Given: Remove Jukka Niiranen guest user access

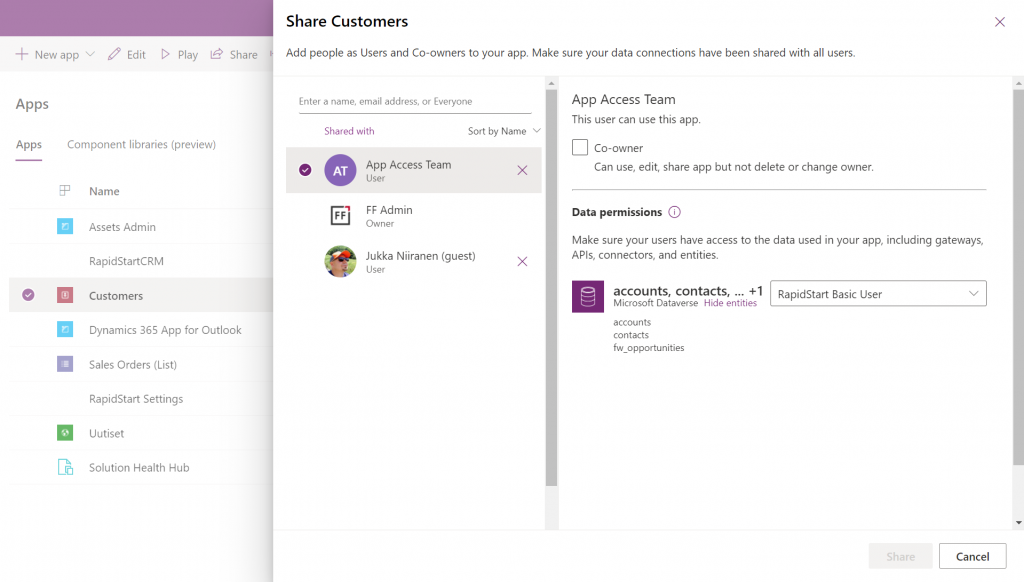Looking at the screenshot, I should [x=522, y=261].
